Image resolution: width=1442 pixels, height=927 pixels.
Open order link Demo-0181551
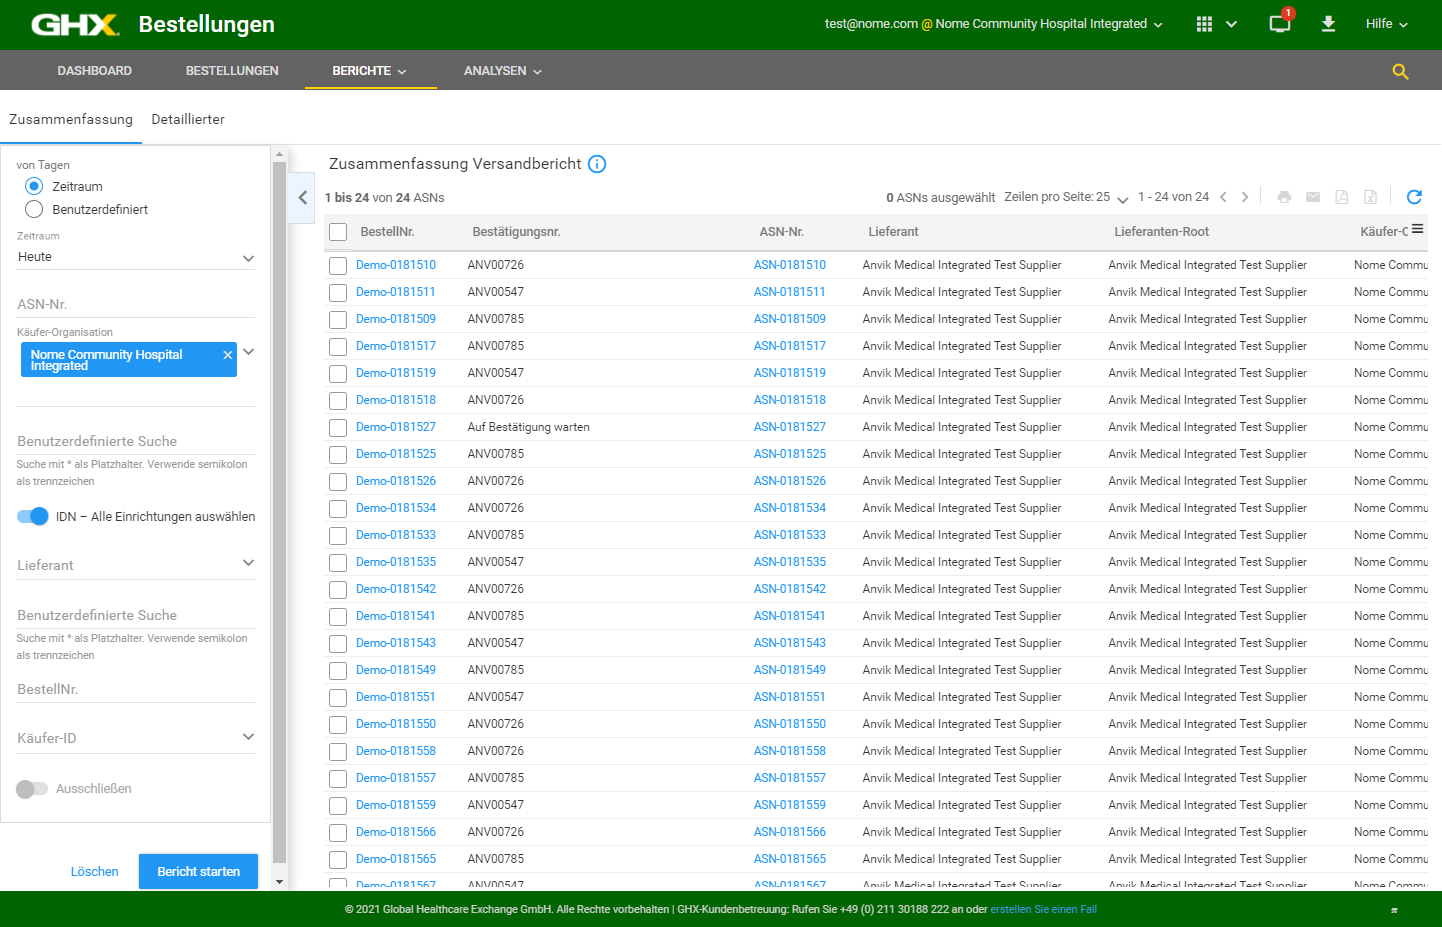(396, 697)
